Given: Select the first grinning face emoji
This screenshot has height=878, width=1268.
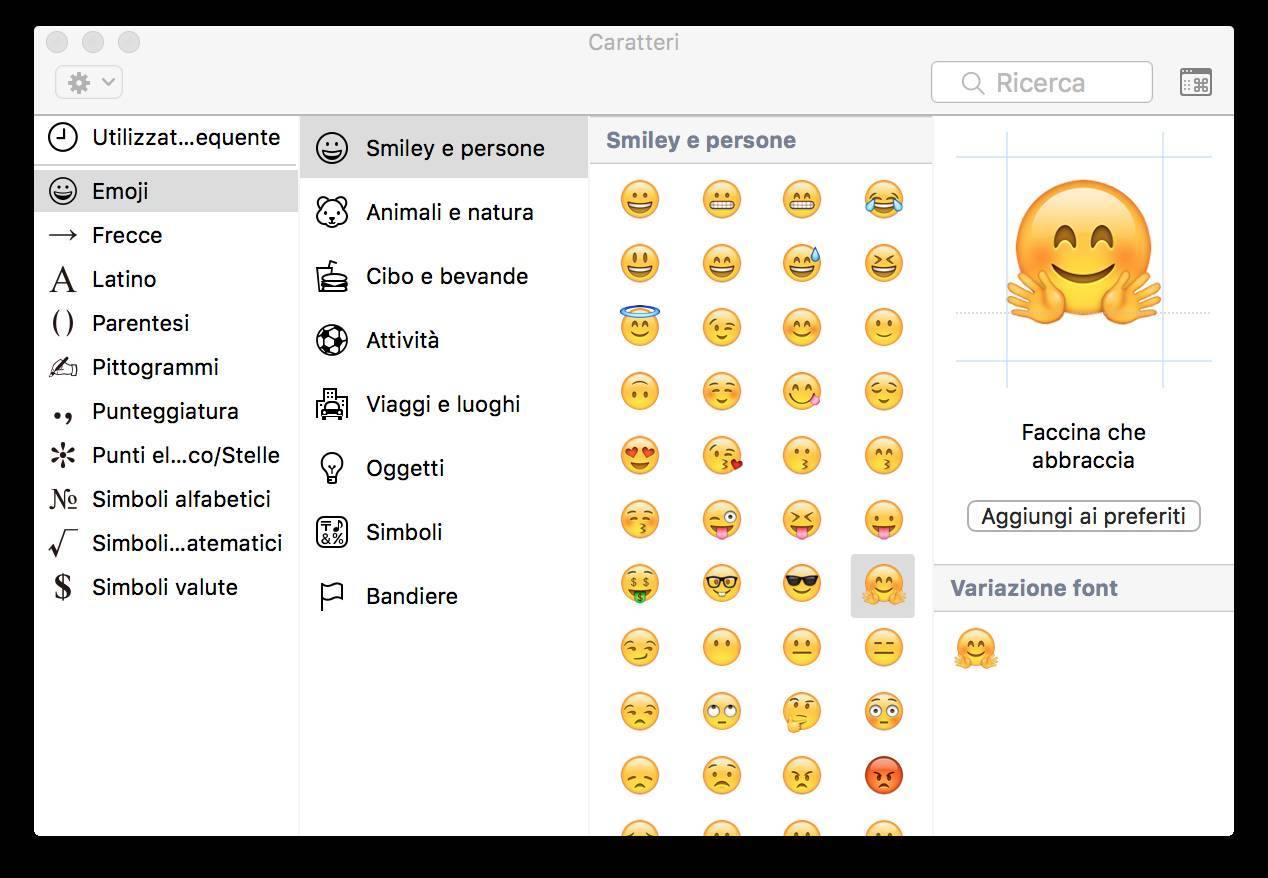Looking at the screenshot, I should point(640,199).
